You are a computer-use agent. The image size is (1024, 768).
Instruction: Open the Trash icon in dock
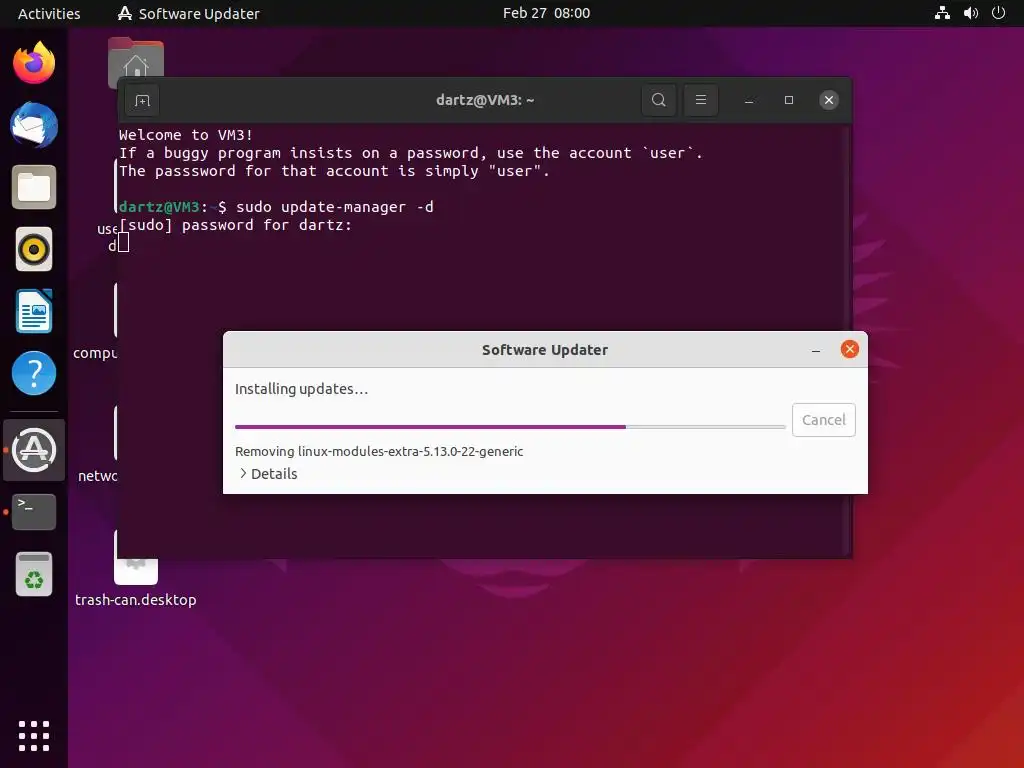coord(34,574)
